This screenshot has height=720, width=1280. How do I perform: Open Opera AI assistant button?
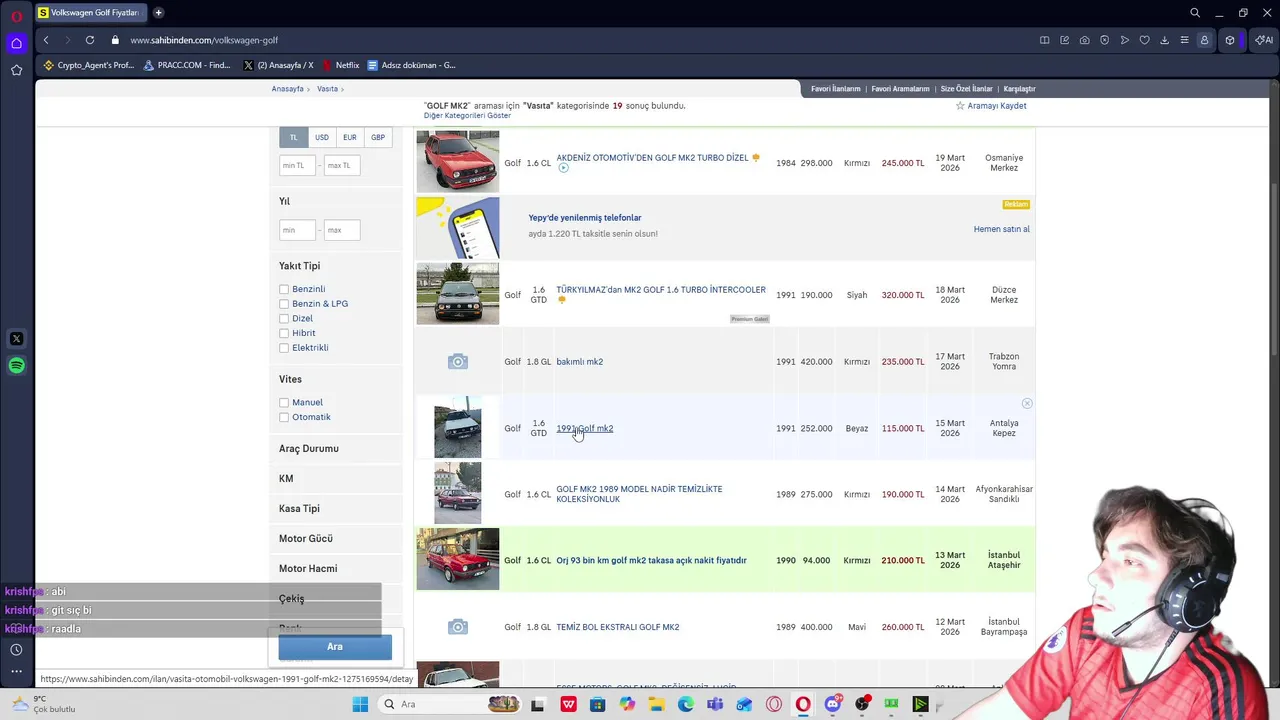click(1264, 40)
